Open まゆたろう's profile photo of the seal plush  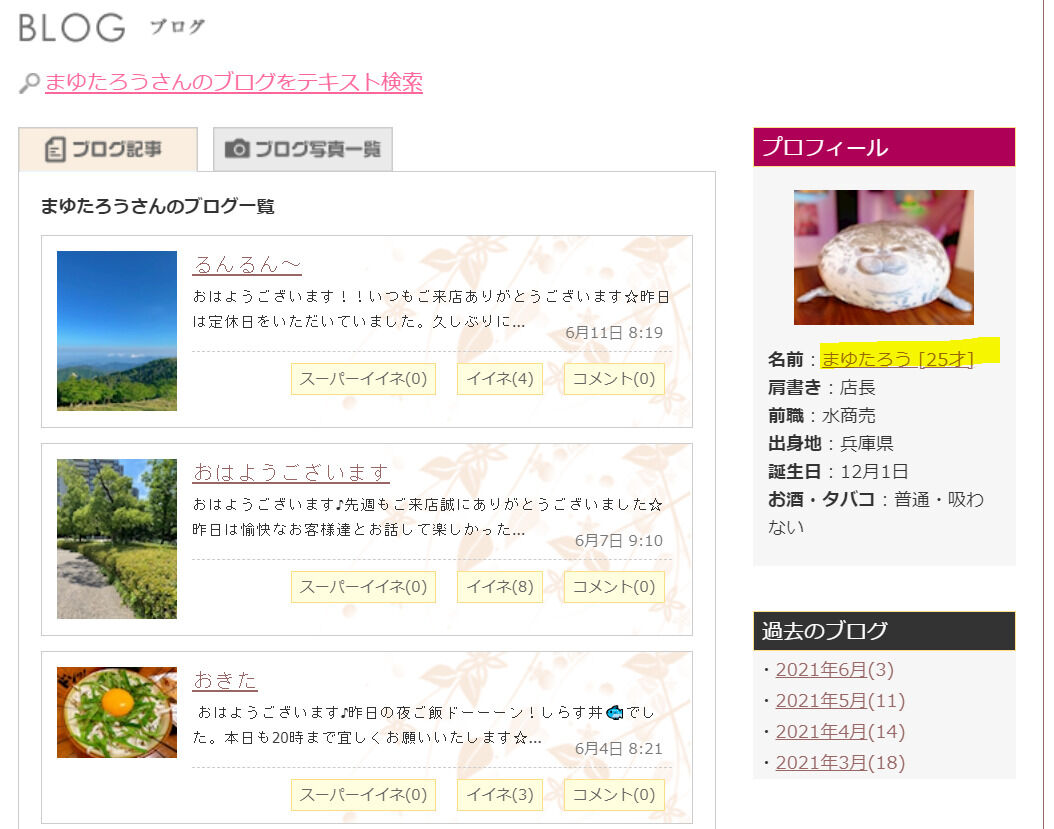tap(883, 257)
